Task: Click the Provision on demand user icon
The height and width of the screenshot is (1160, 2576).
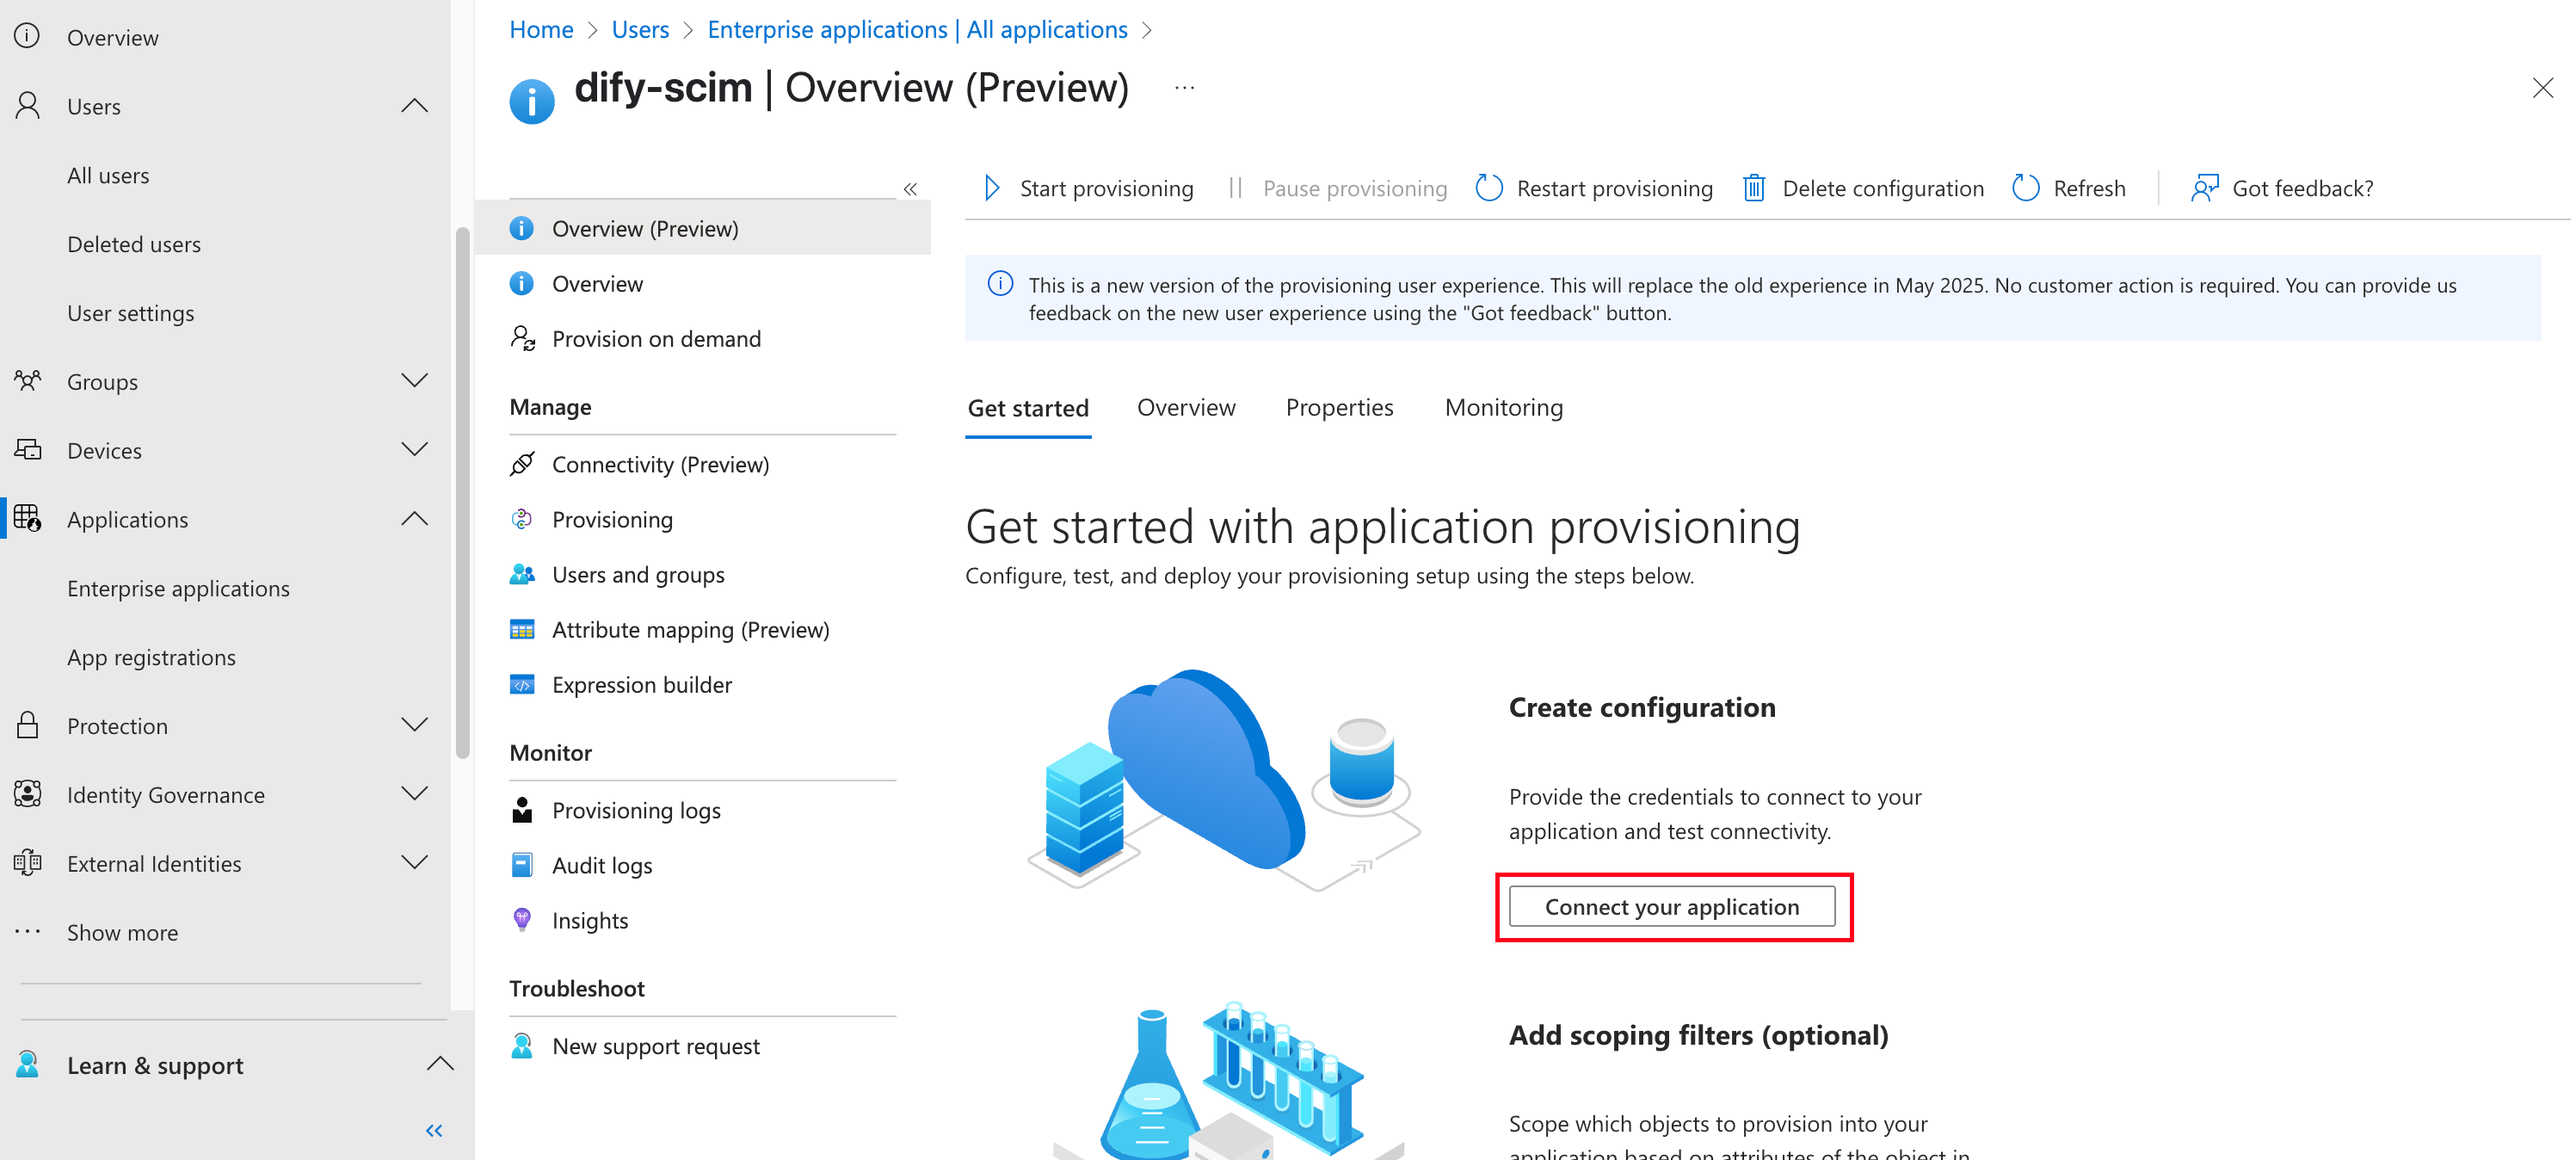Action: (522, 338)
